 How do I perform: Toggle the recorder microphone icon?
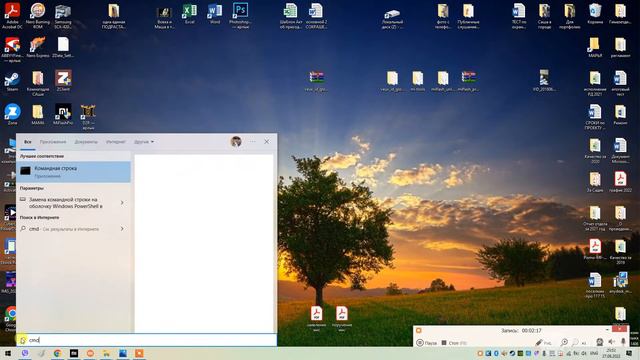click(x=623, y=342)
